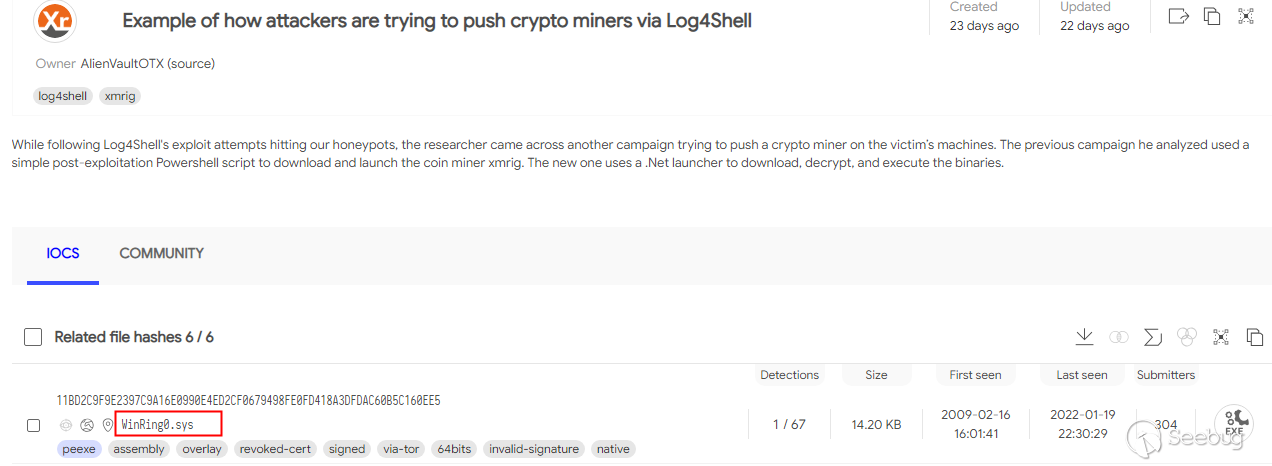
Task: Click the log4shell tag
Action: [63, 96]
